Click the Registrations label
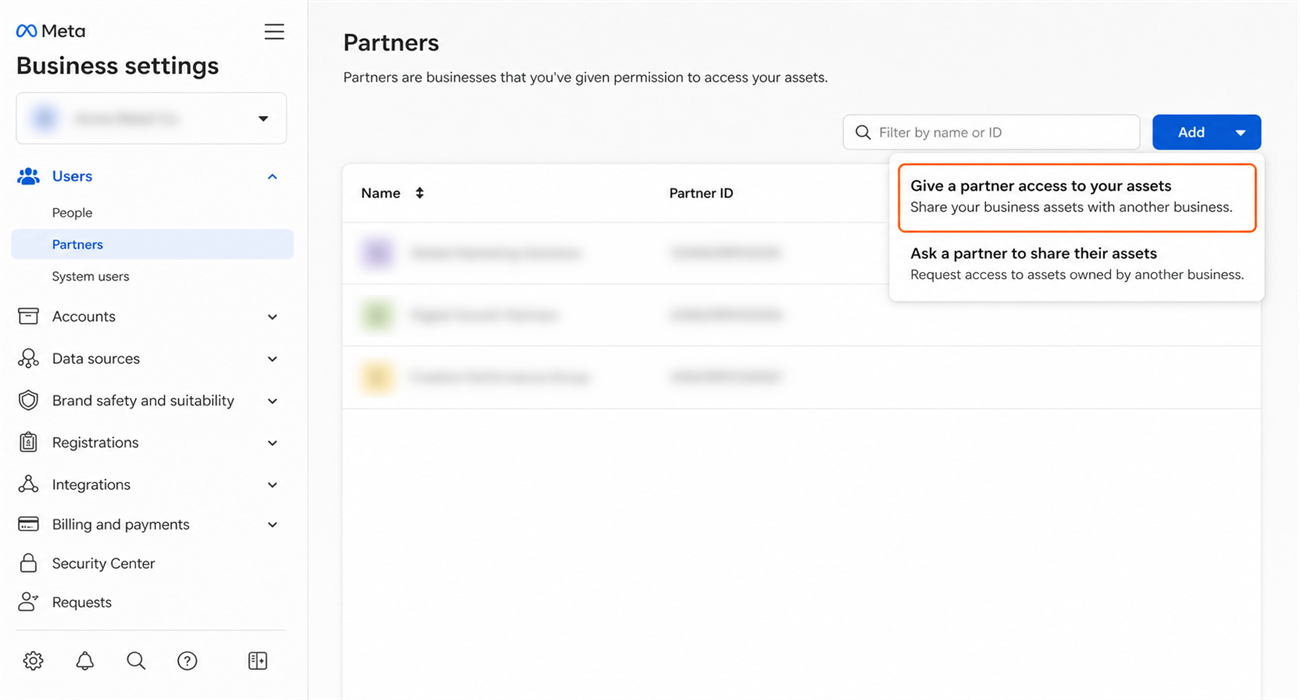1300x700 pixels. tap(95, 442)
